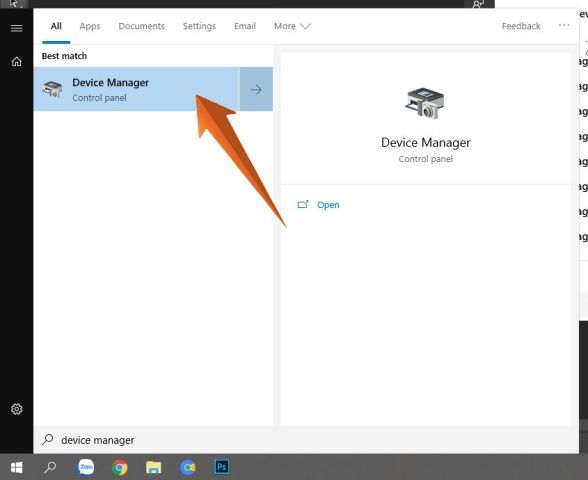
Task: Launch Photoshop from the taskbar
Action: click(222, 467)
